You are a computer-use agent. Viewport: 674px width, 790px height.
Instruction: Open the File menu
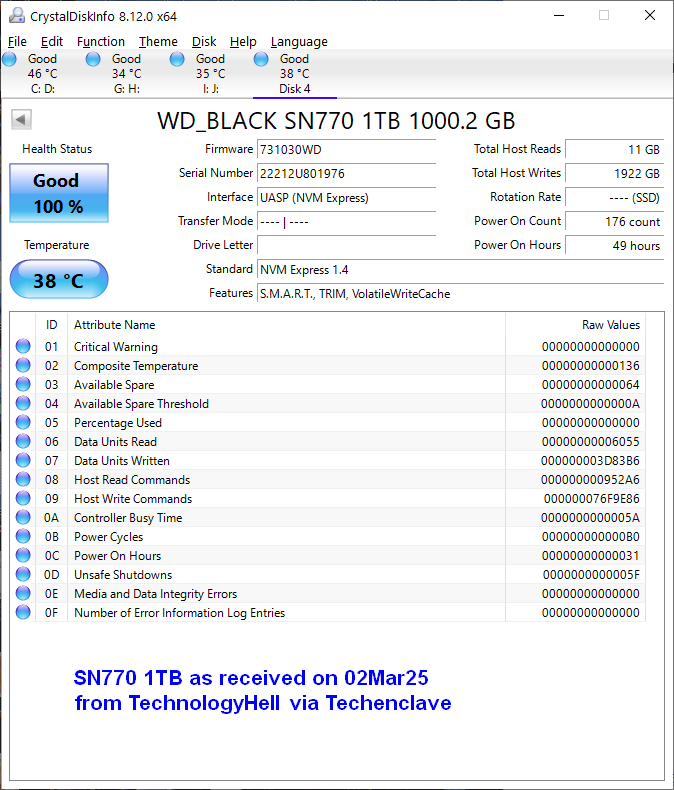[x=17, y=41]
